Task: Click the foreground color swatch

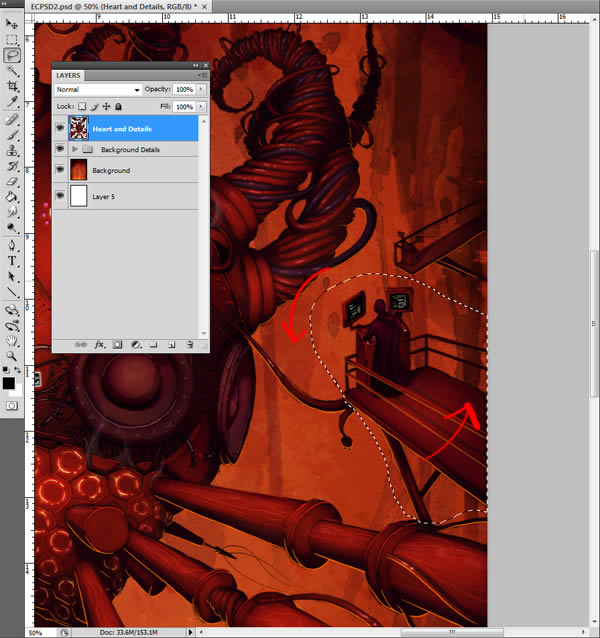Action: tap(9, 383)
